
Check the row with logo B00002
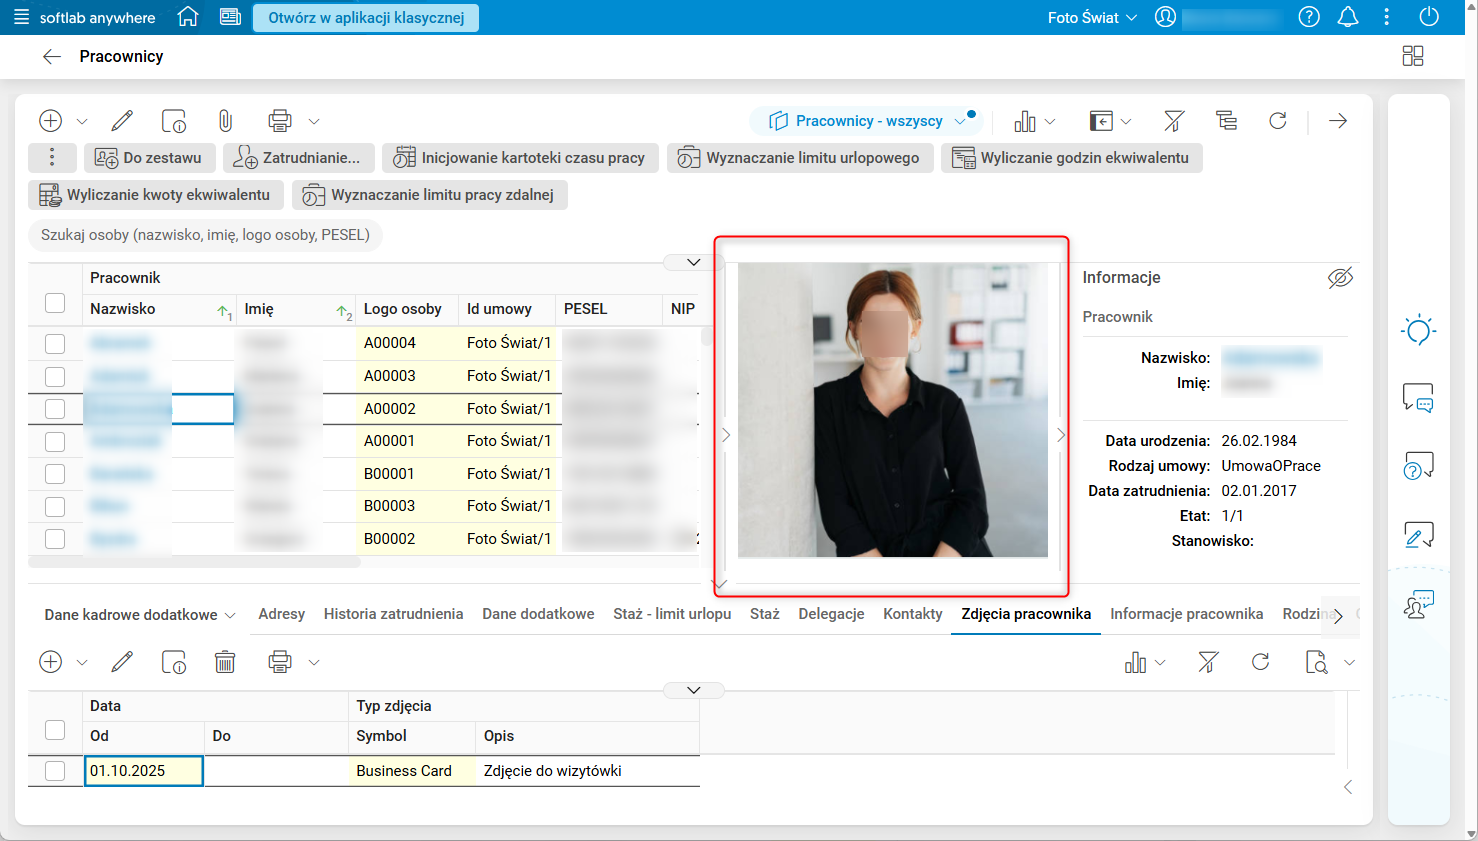pos(55,539)
